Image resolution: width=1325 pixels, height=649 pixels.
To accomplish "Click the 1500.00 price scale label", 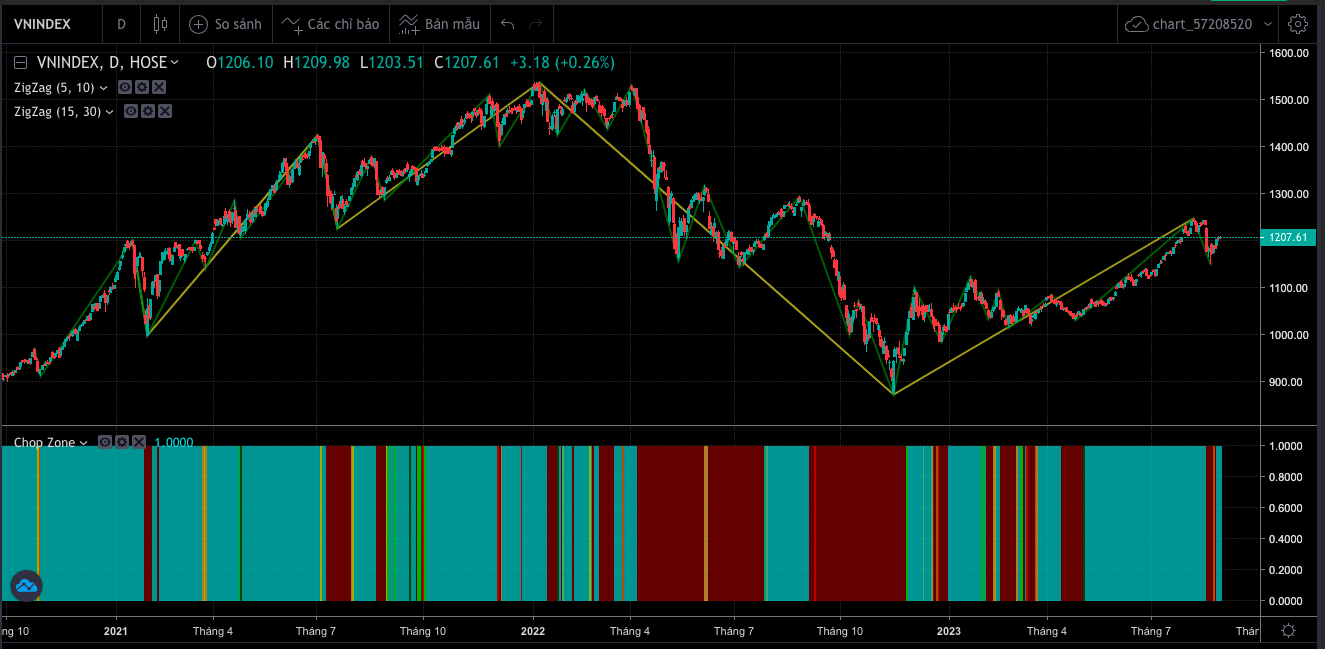I will point(1289,100).
